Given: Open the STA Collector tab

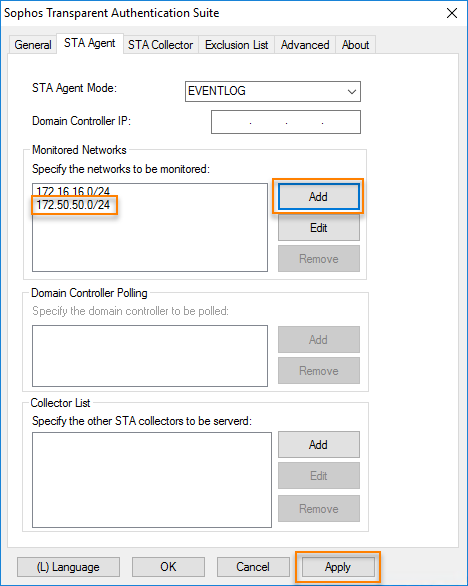Looking at the screenshot, I should click(161, 45).
